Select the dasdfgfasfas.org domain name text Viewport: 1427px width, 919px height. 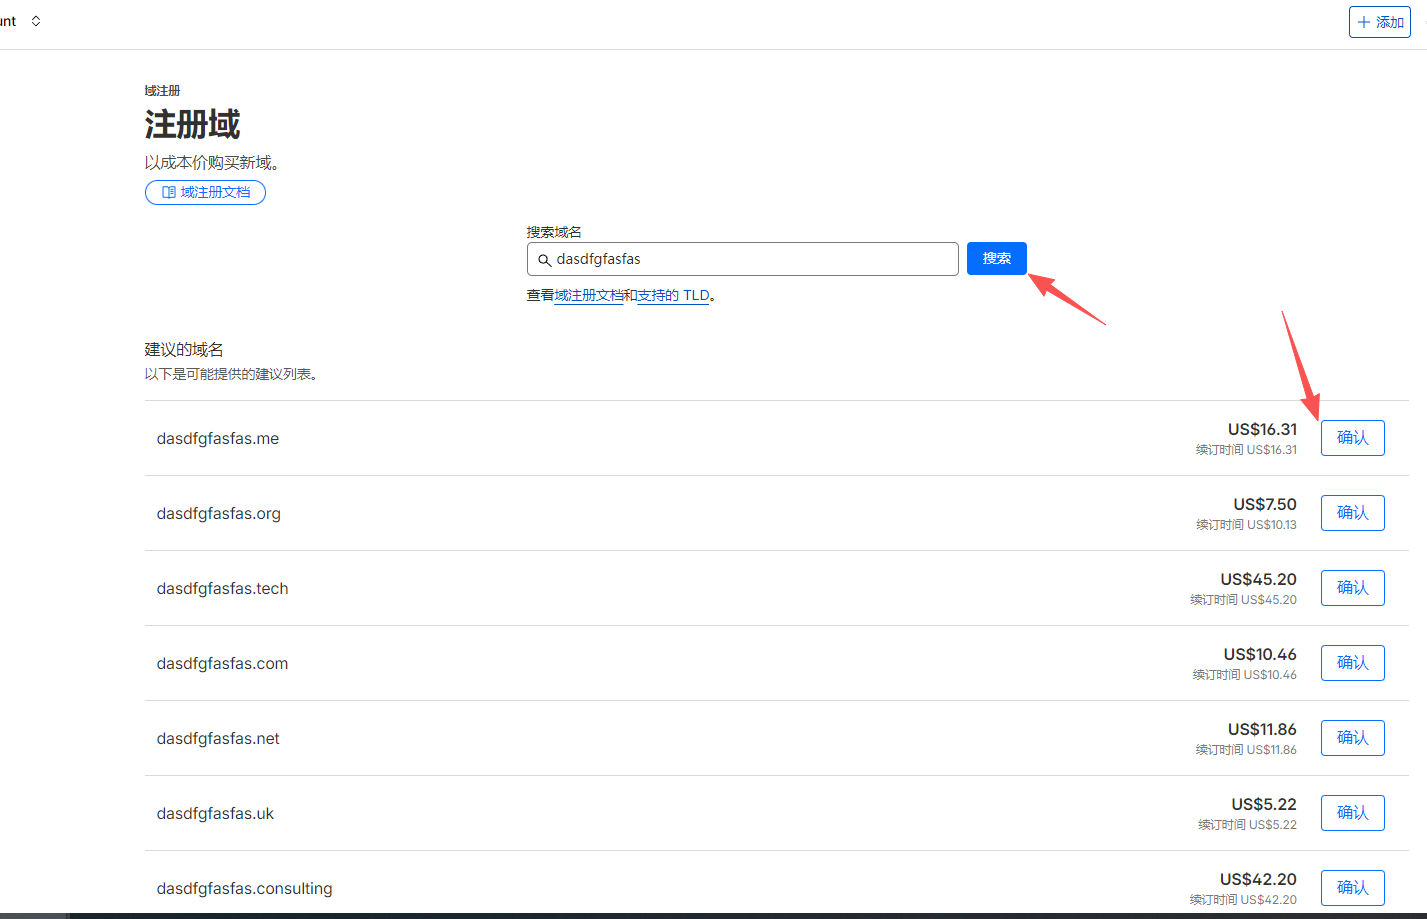tap(218, 514)
